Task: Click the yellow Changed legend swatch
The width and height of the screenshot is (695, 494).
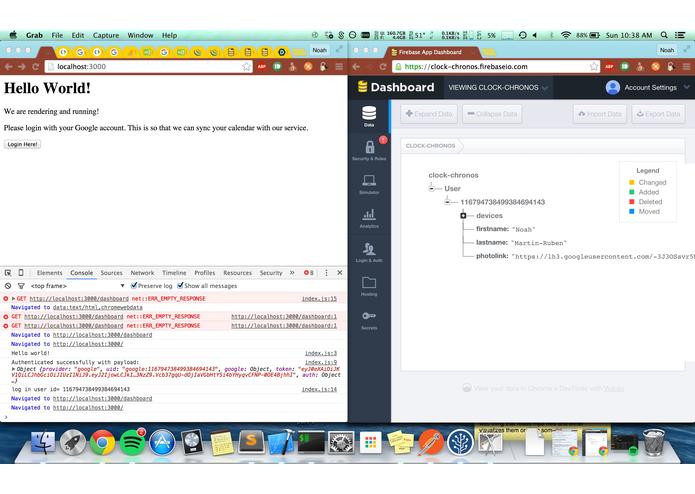Action: (632, 183)
